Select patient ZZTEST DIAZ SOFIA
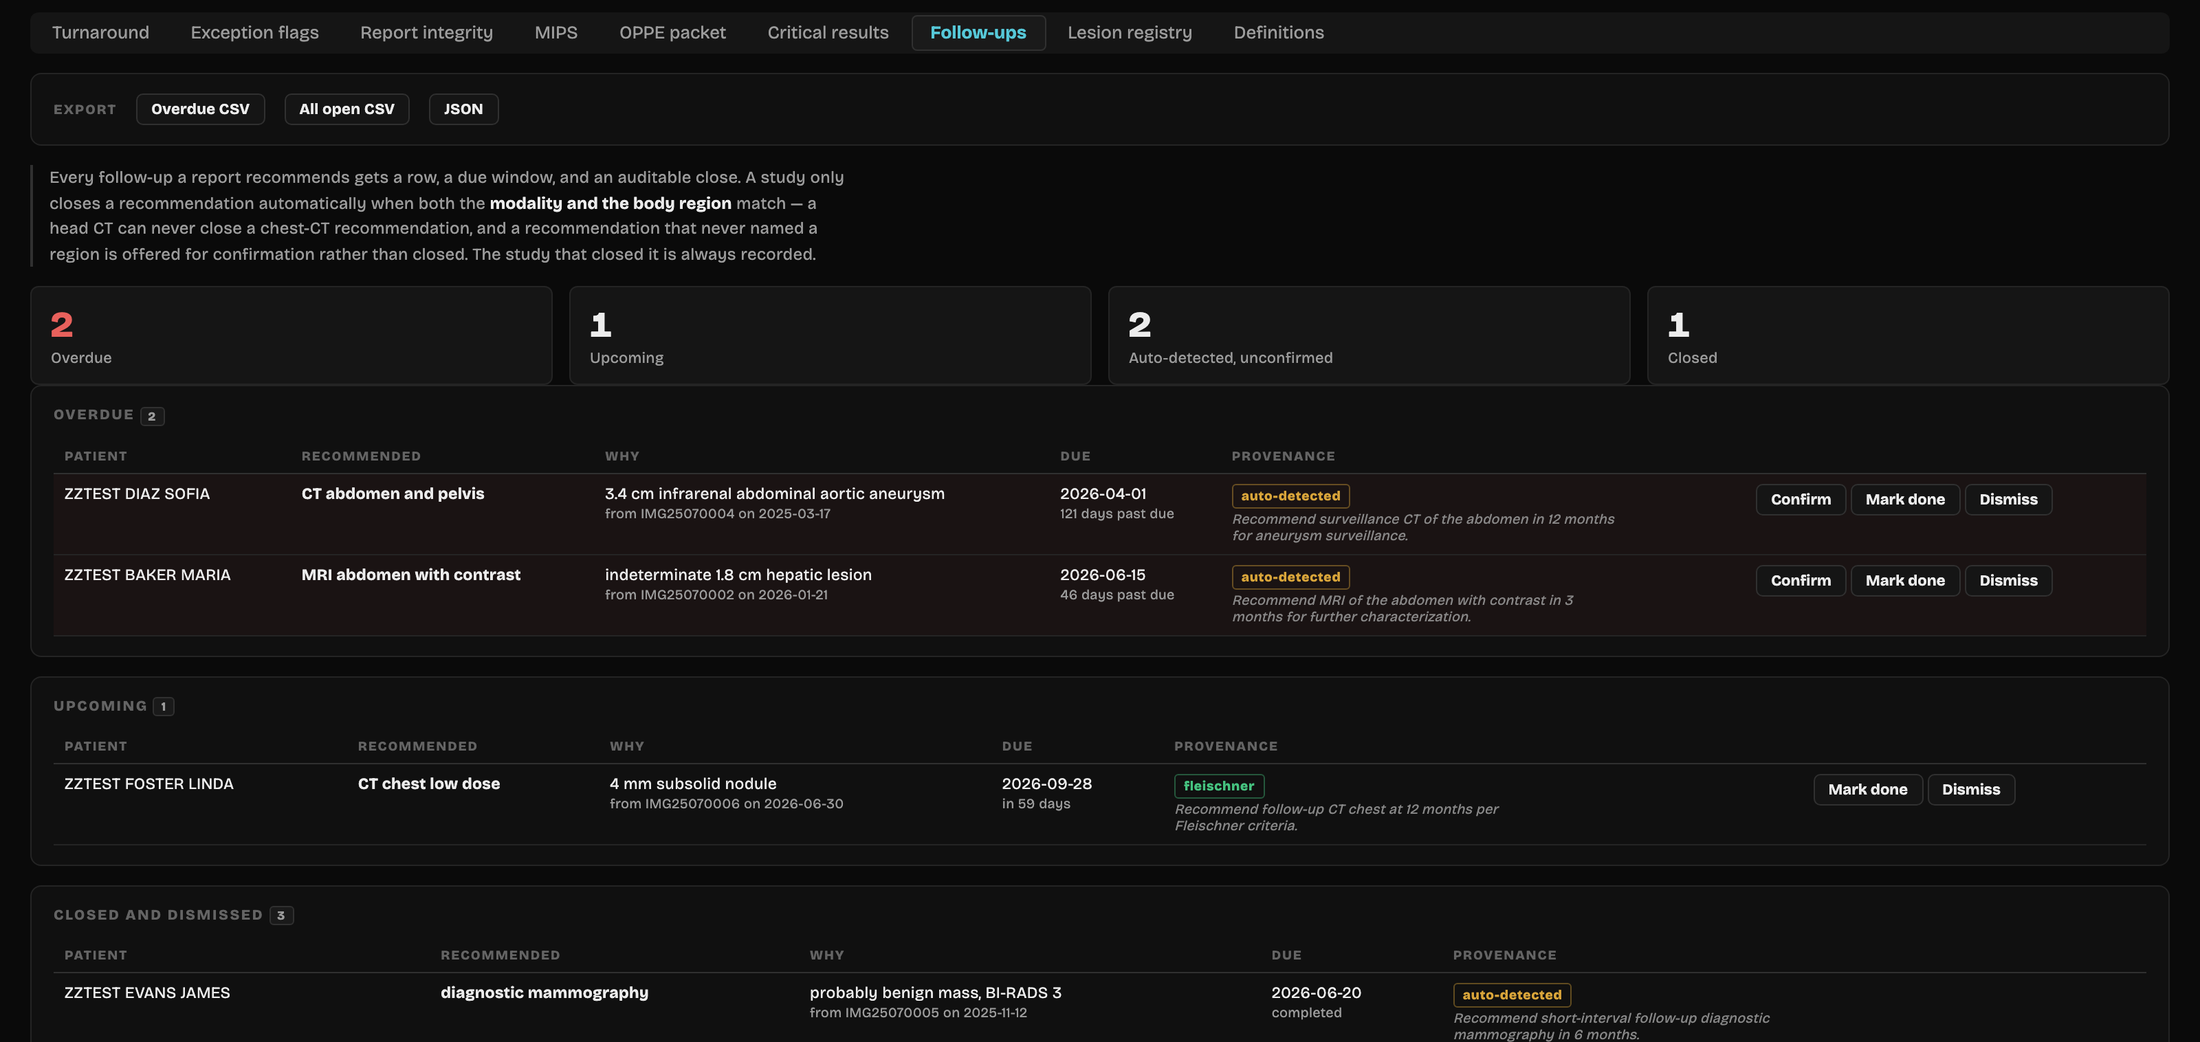2200x1042 pixels. click(137, 494)
